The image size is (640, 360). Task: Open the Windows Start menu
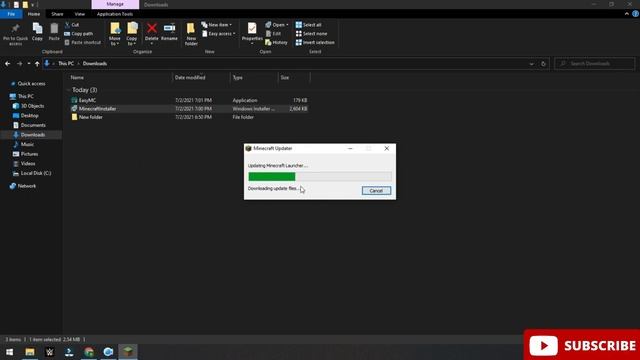point(9,352)
